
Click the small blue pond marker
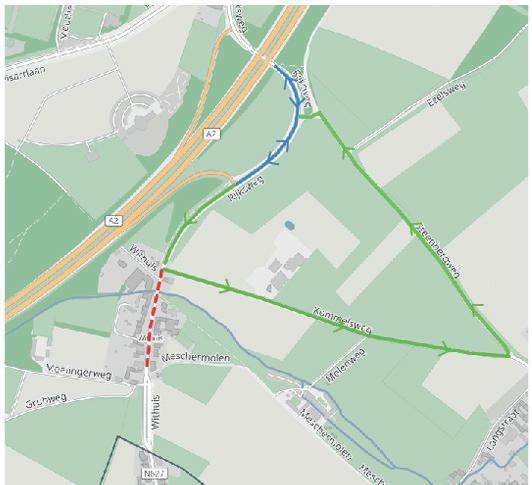pyautogui.click(x=289, y=225)
